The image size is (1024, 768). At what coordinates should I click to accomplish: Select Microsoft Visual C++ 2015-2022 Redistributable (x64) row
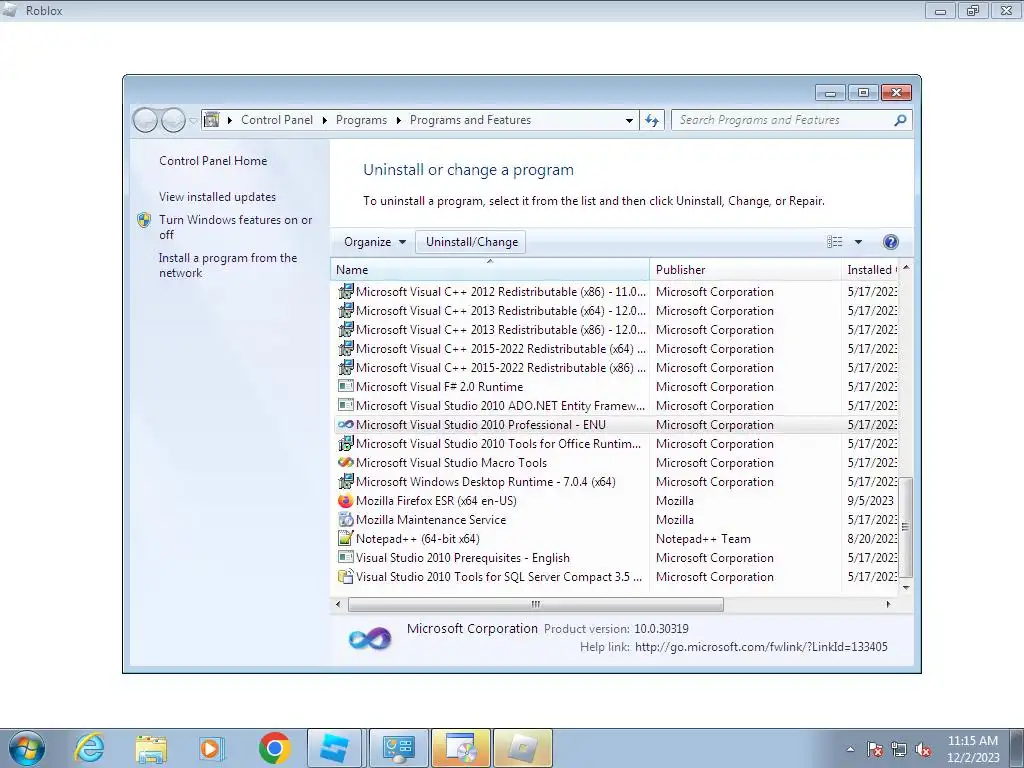[616, 349]
